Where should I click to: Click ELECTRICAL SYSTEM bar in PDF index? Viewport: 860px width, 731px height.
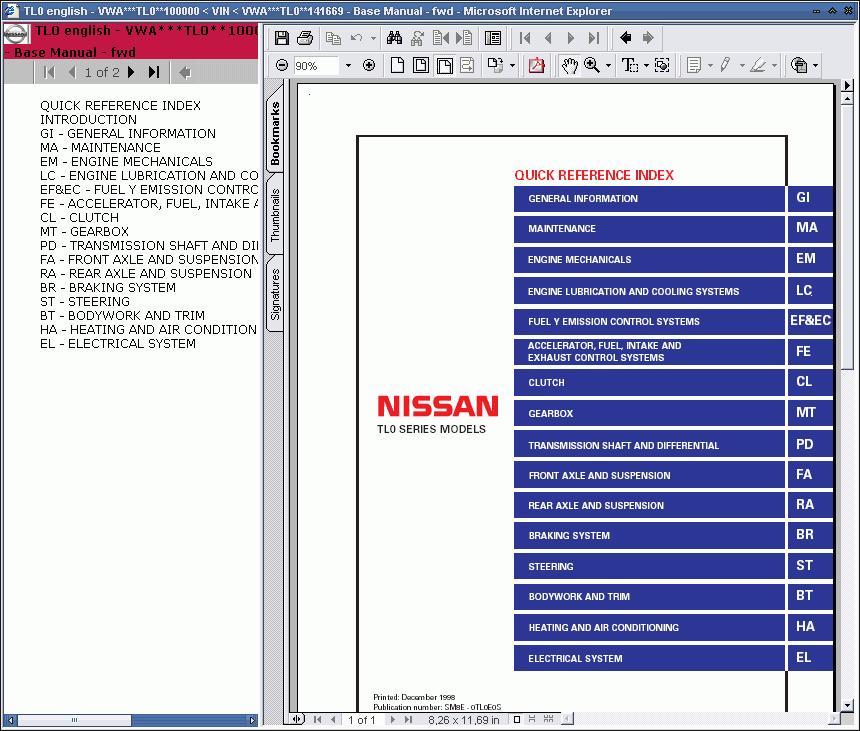(x=649, y=658)
